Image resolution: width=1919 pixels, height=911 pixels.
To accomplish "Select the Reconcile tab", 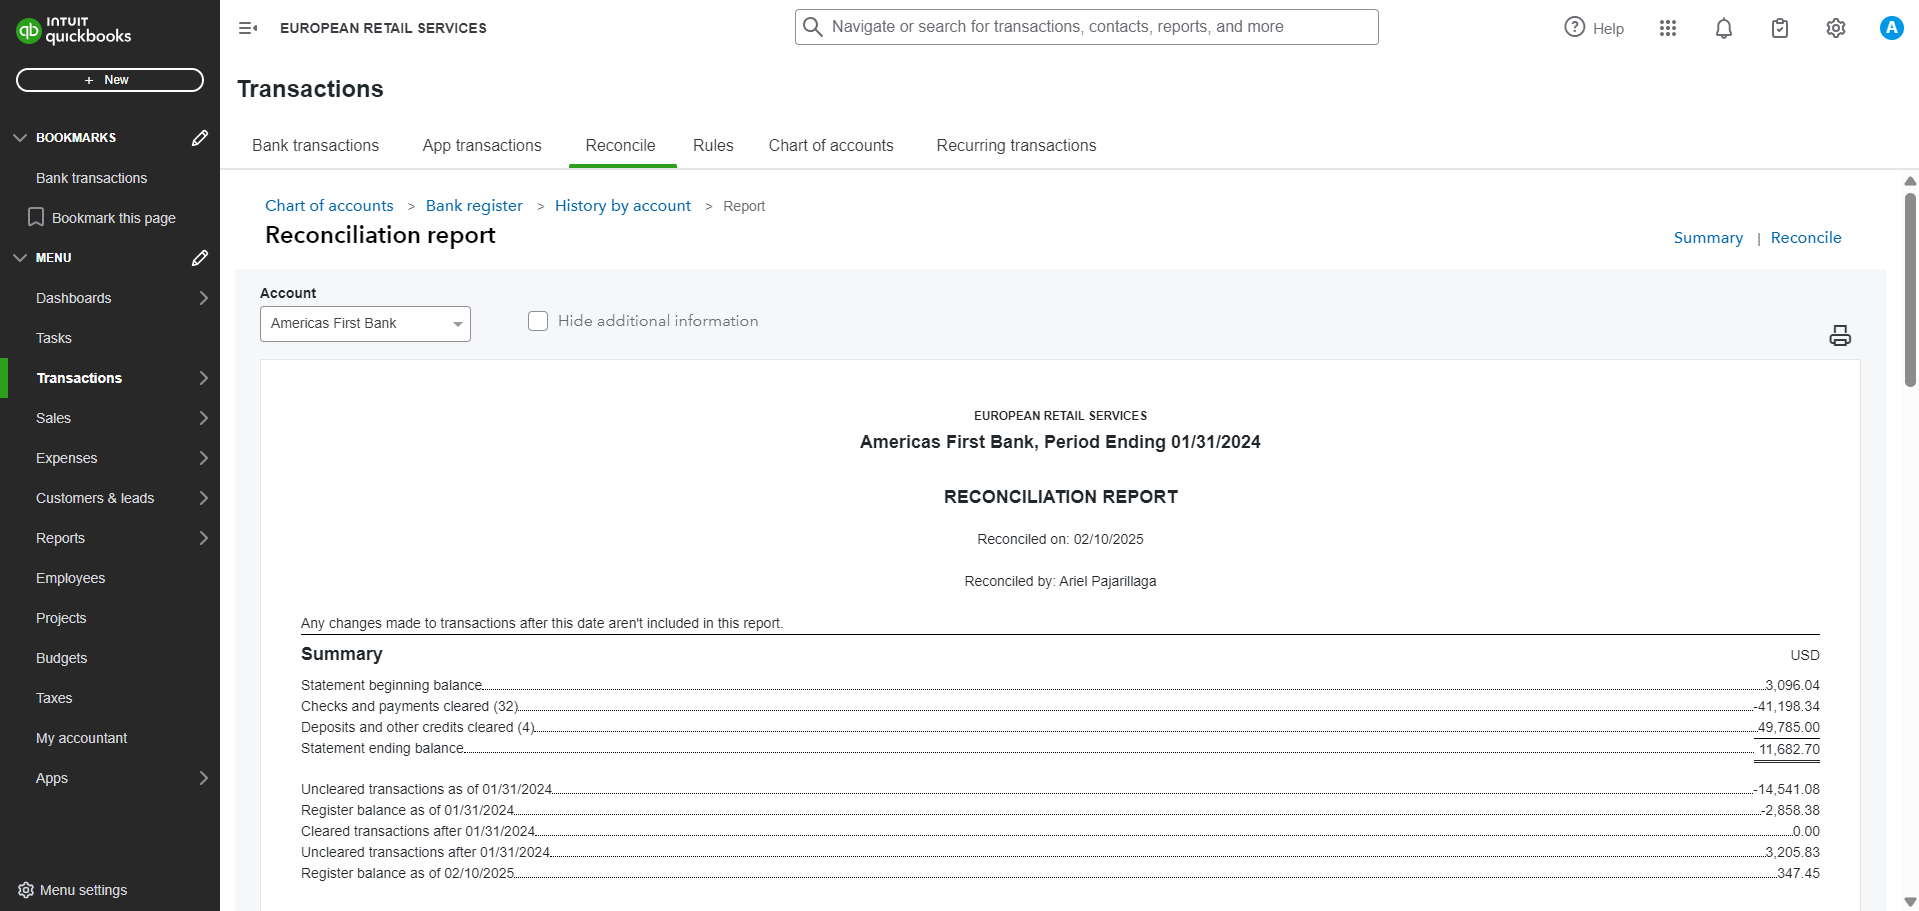I will point(621,146).
